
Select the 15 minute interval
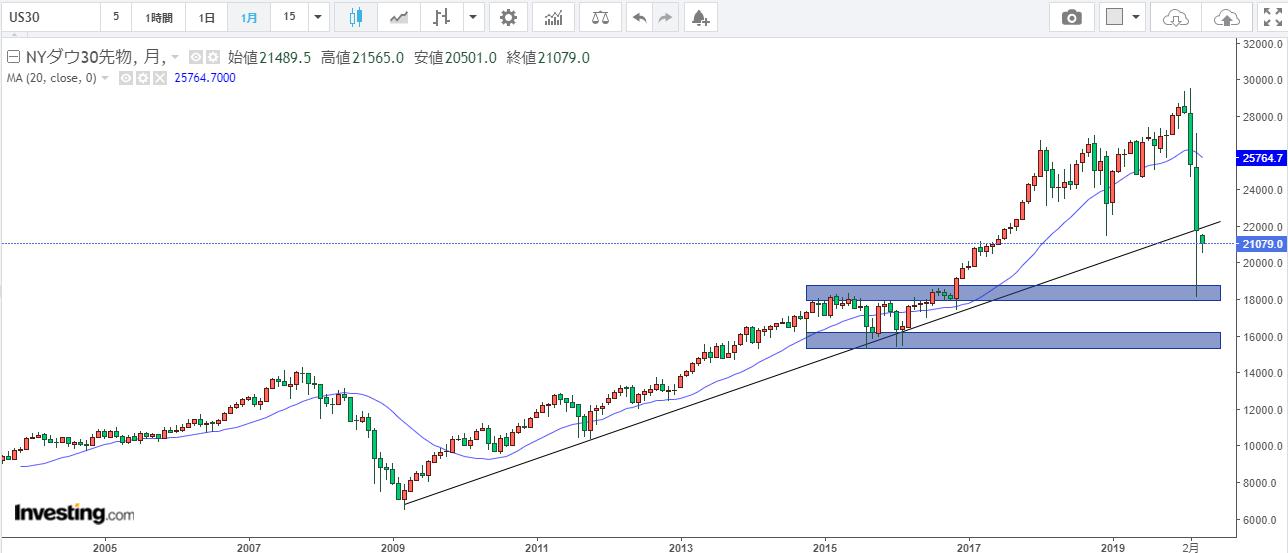[x=289, y=17]
